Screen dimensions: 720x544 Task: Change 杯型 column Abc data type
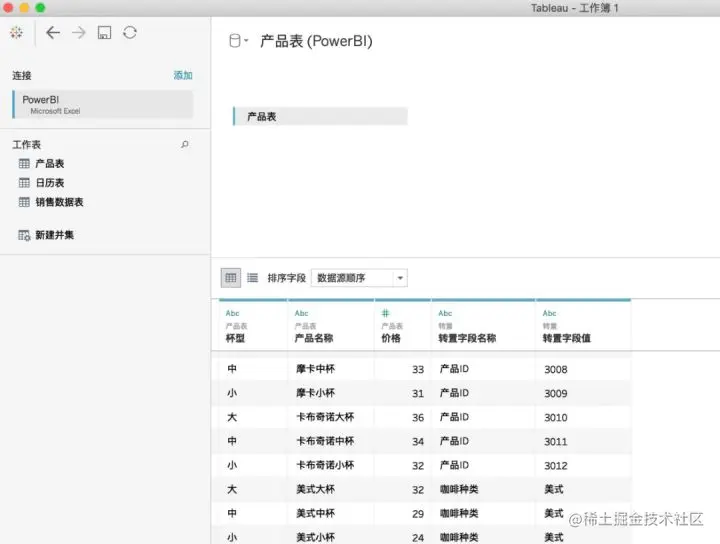tap(232, 313)
